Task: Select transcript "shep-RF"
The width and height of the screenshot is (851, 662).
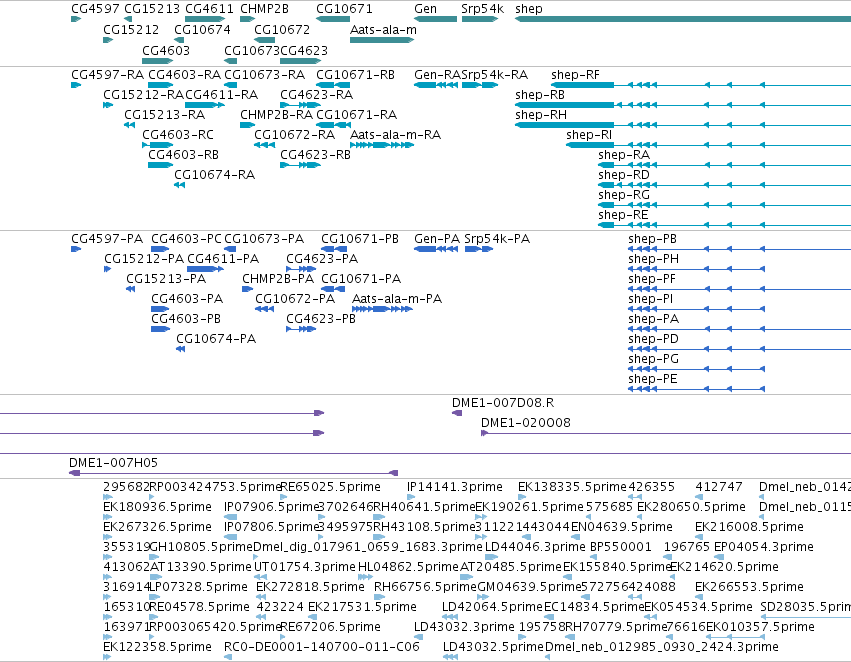Action: (x=575, y=75)
